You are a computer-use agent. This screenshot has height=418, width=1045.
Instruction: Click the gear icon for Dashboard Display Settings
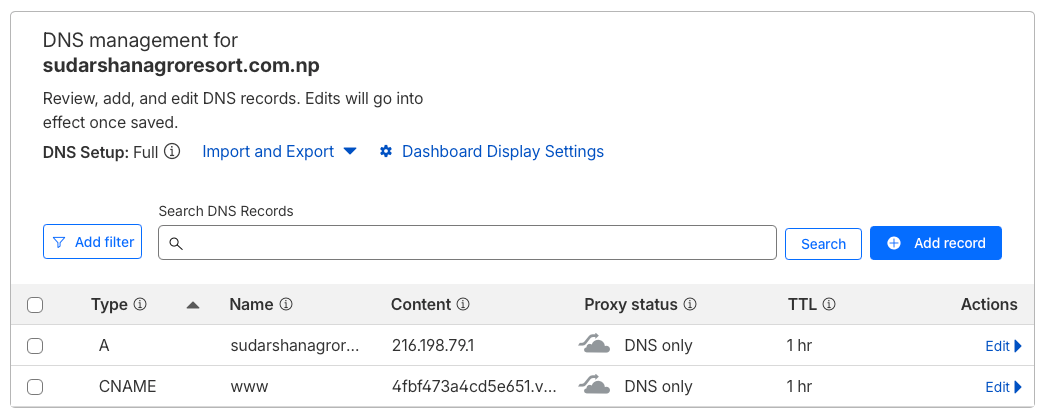[386, 152]
